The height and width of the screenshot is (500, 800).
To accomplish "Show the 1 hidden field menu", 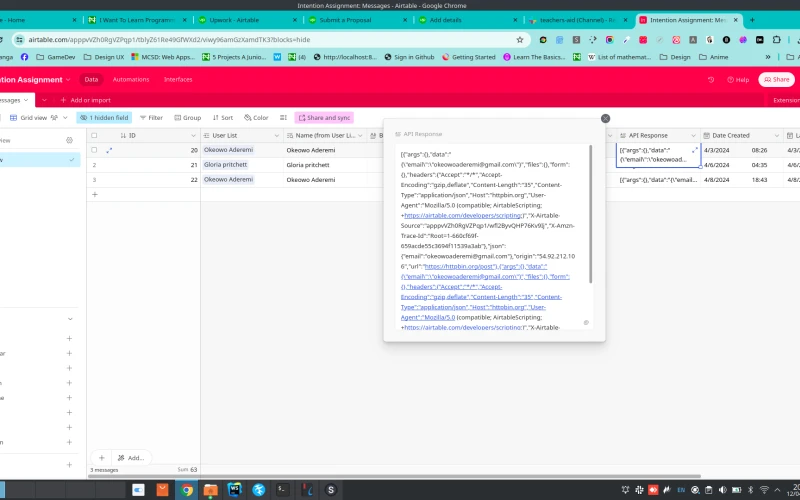I will click(104, 118).
